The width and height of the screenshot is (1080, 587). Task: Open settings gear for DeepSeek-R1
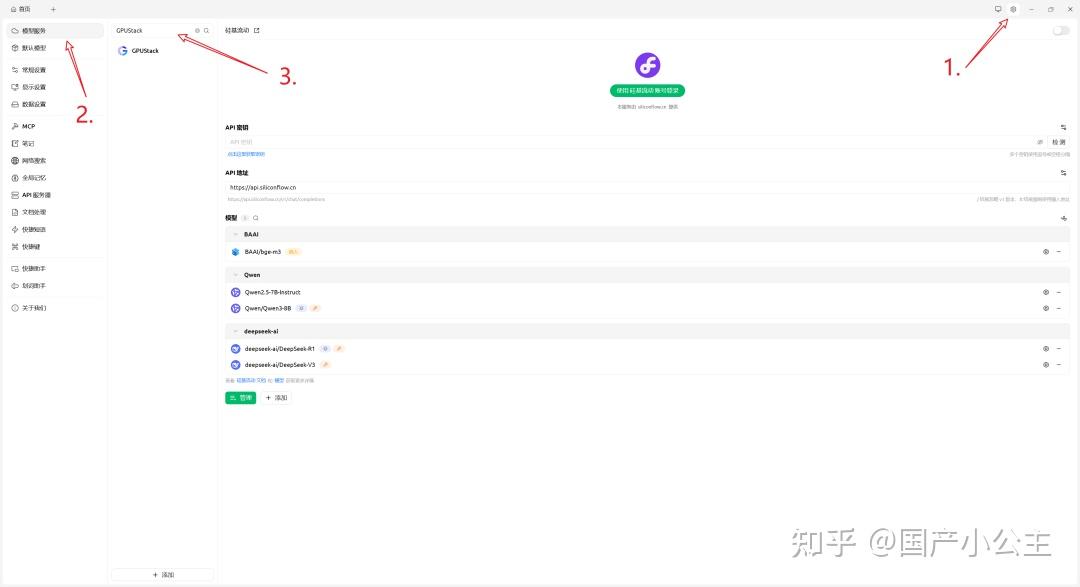1046,349
